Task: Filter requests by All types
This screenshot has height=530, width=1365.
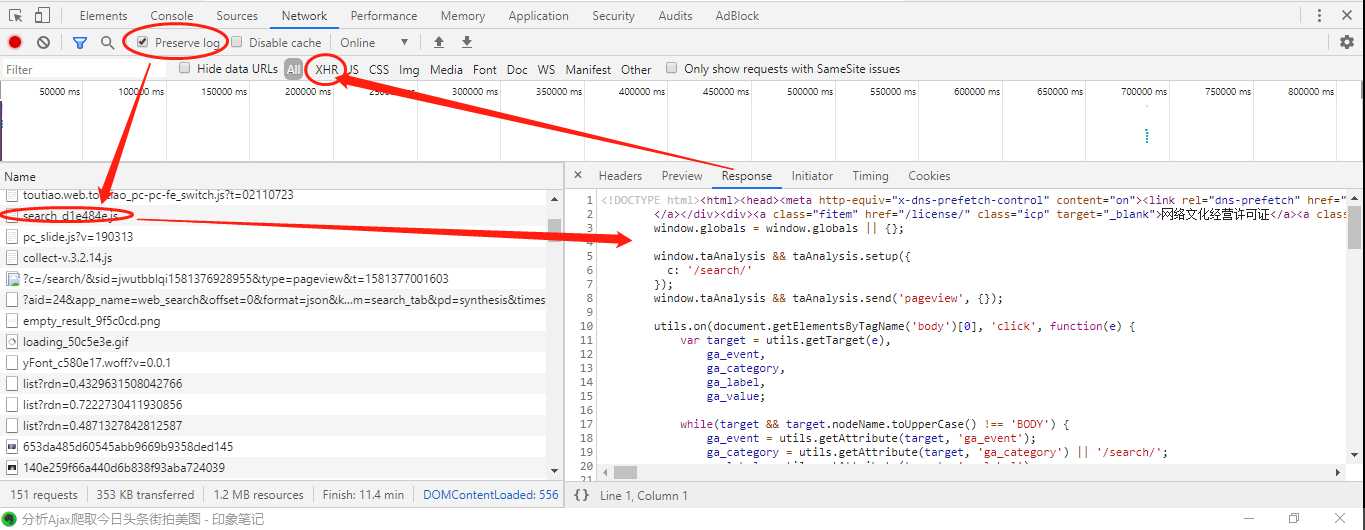Action: tap(293, 69)
